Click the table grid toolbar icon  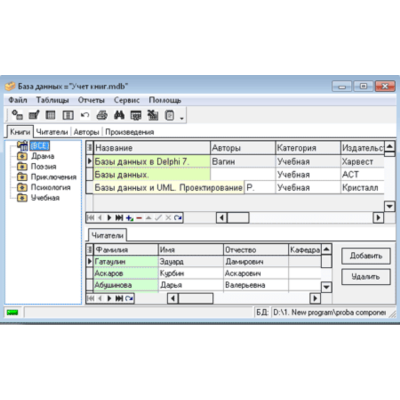pyautogui.click(x=51, y=115)
